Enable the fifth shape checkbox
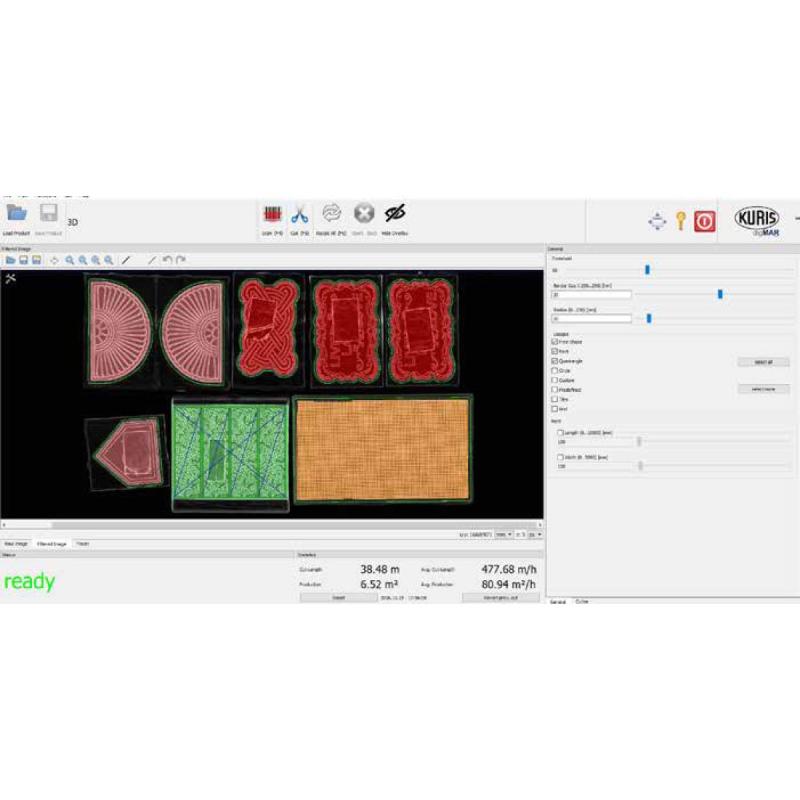Screen dimensions: 800x800 [555, 381]
